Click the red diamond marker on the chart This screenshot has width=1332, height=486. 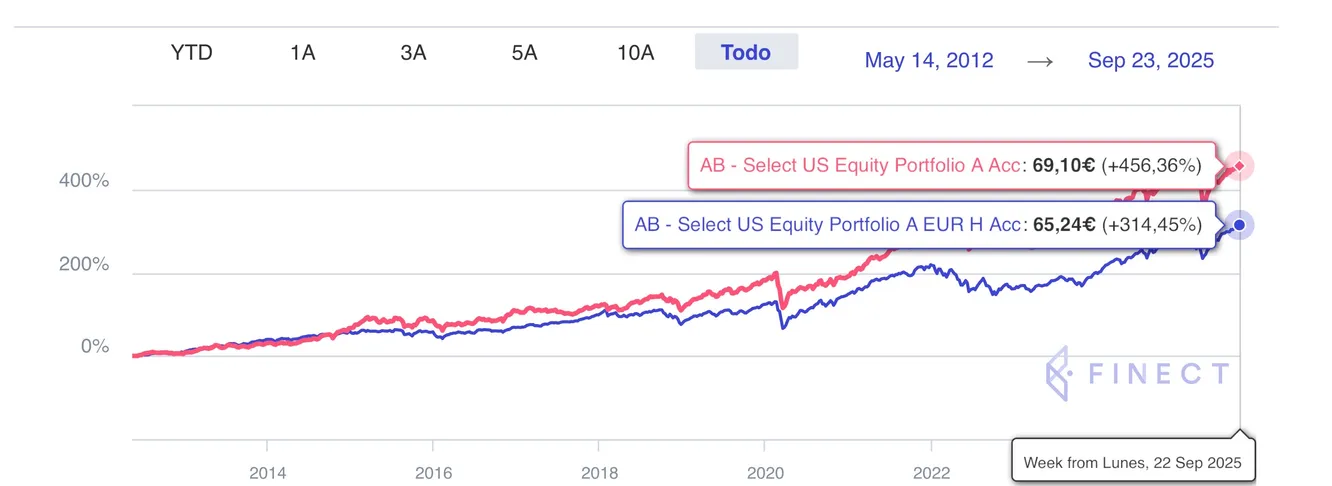pyautogui.click(x=1240, y=166)
